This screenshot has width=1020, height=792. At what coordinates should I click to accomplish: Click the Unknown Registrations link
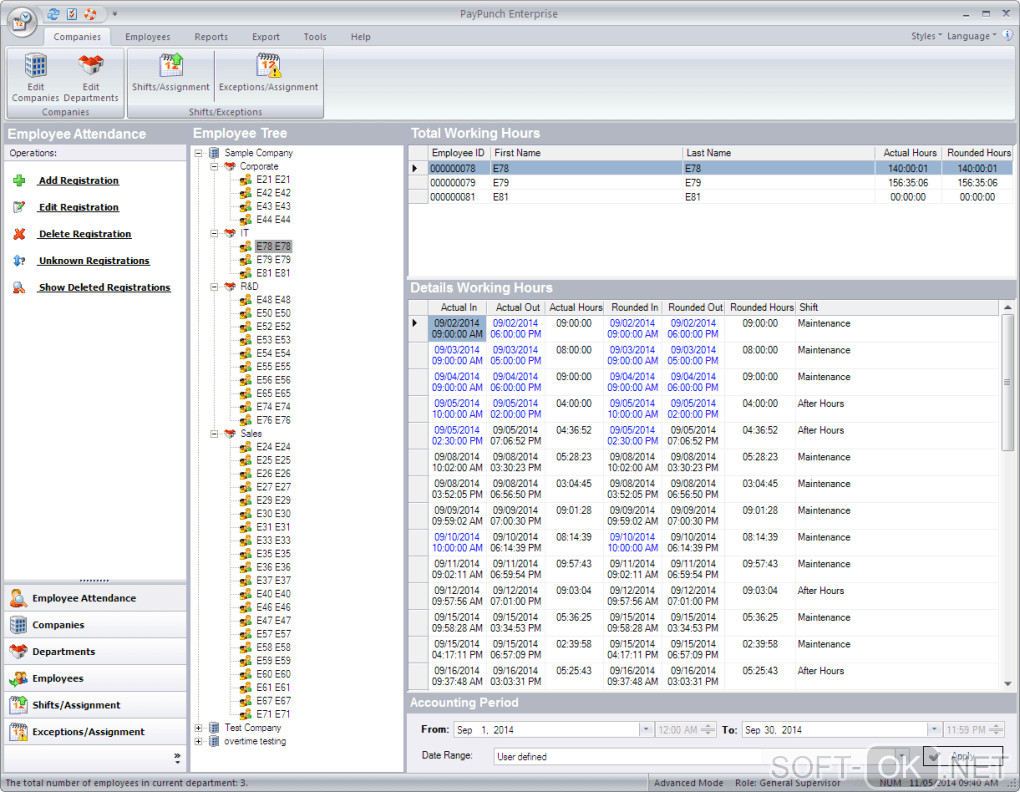tap(94, 261)
